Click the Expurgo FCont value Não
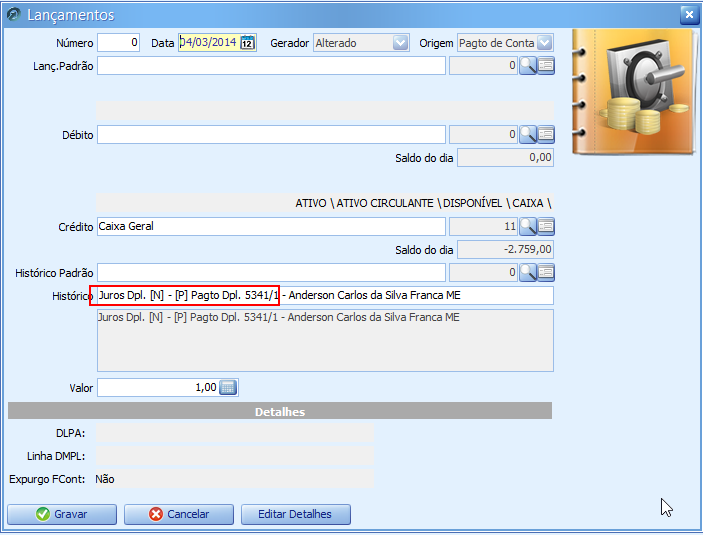Screen dimensions: 703x535 [x=105, y=479]
